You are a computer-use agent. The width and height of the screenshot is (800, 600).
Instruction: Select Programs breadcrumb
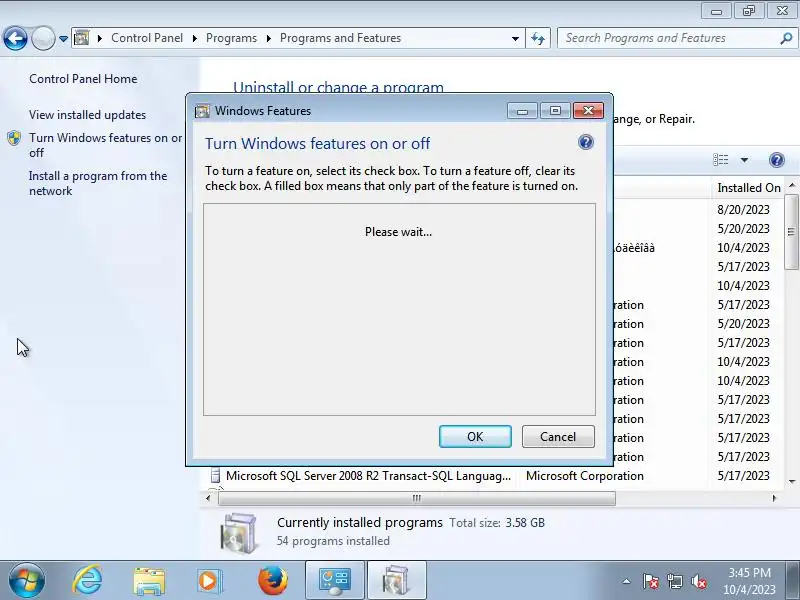pos(231,38)
